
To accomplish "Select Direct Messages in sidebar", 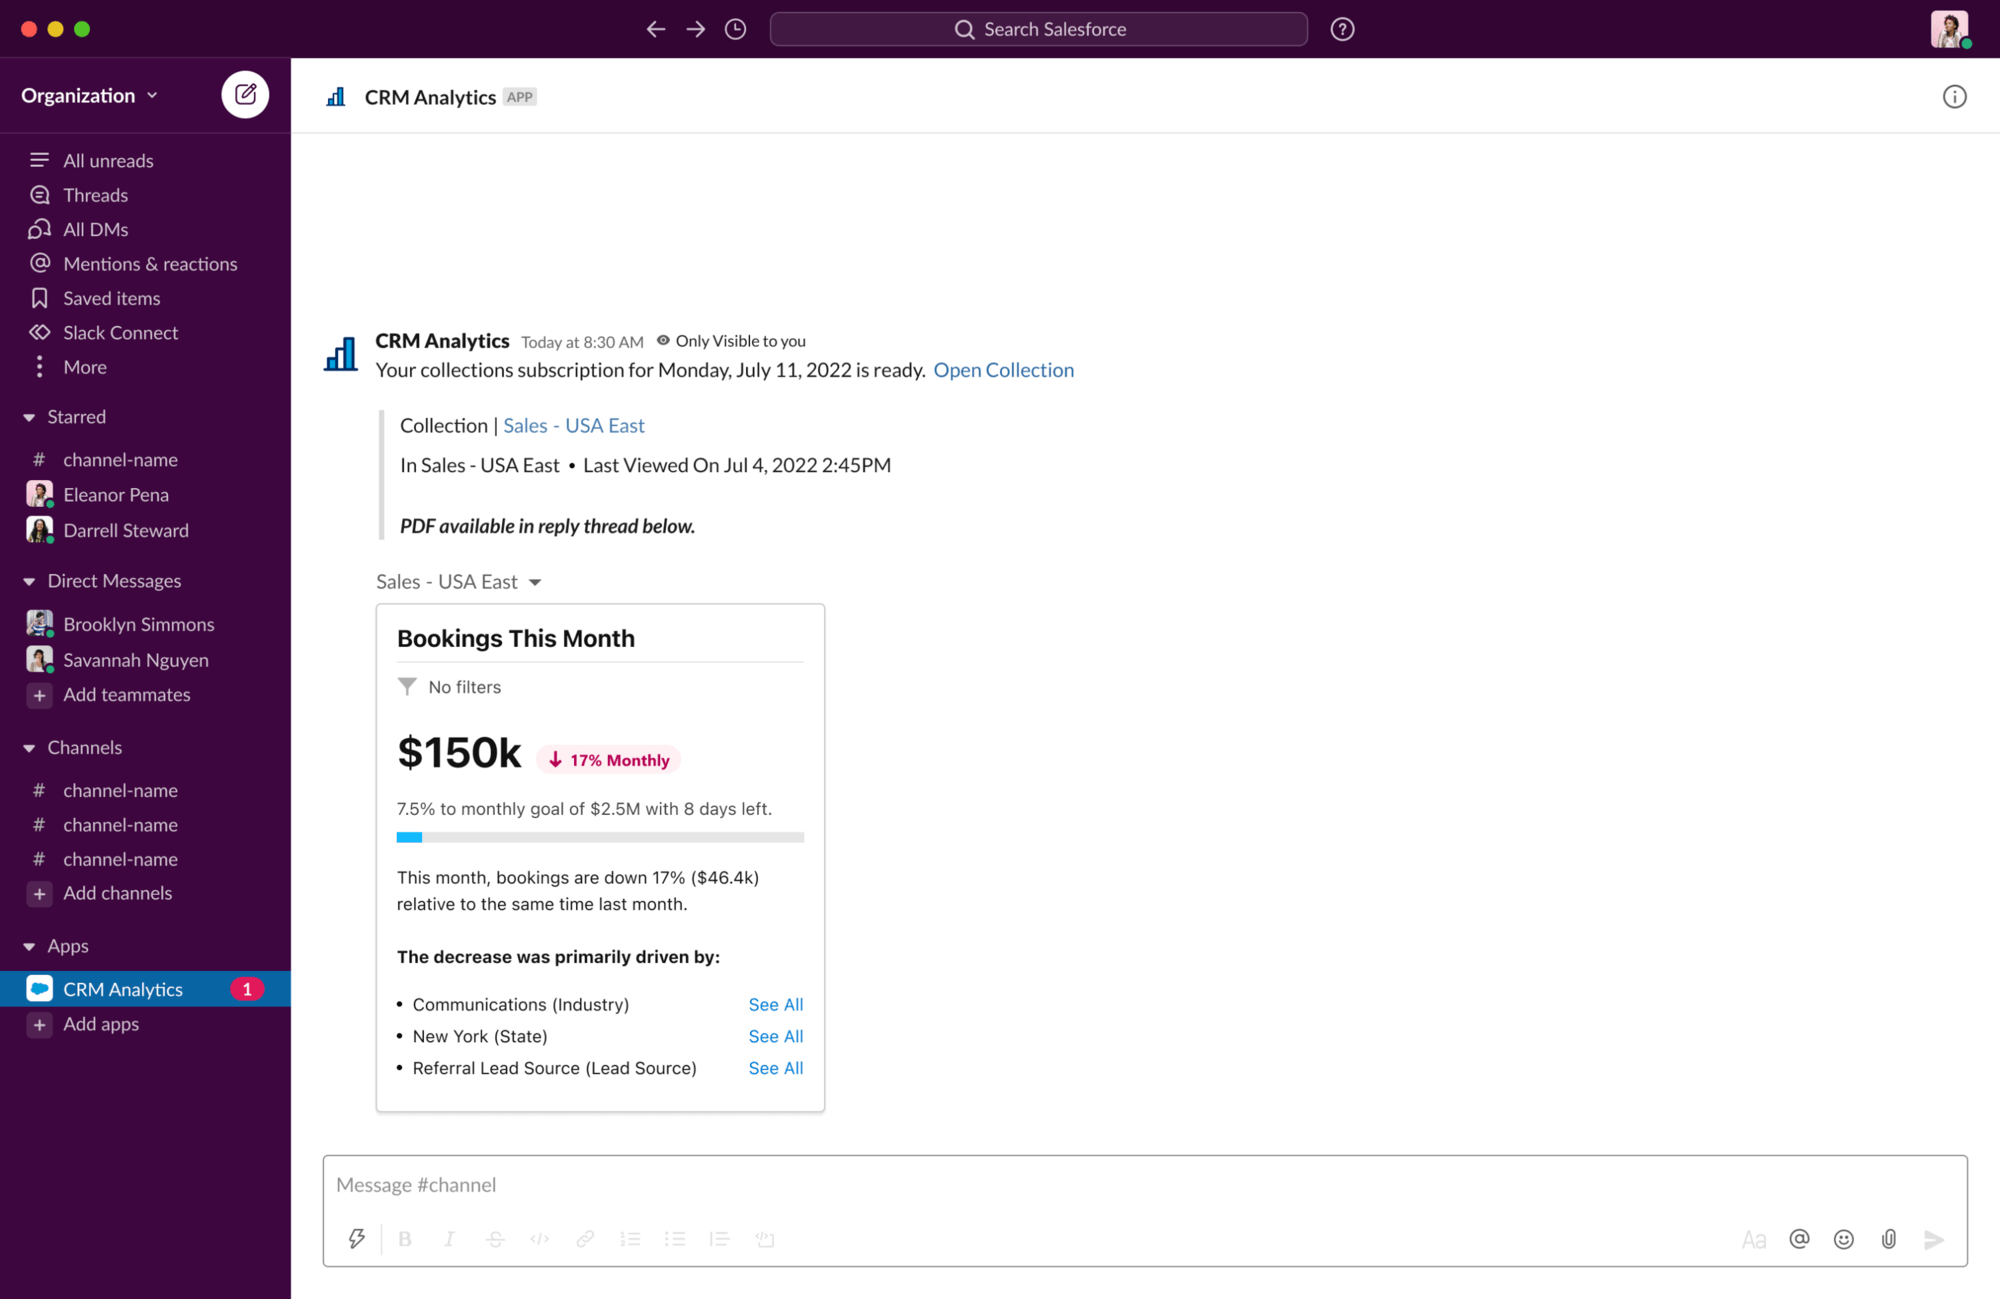I will [114, 580].
